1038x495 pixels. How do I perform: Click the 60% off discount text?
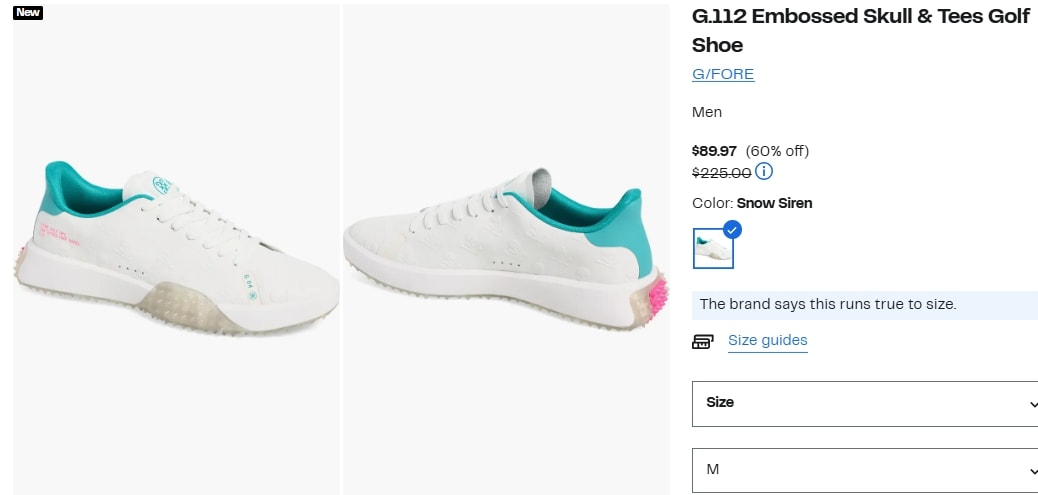(777, 151)
